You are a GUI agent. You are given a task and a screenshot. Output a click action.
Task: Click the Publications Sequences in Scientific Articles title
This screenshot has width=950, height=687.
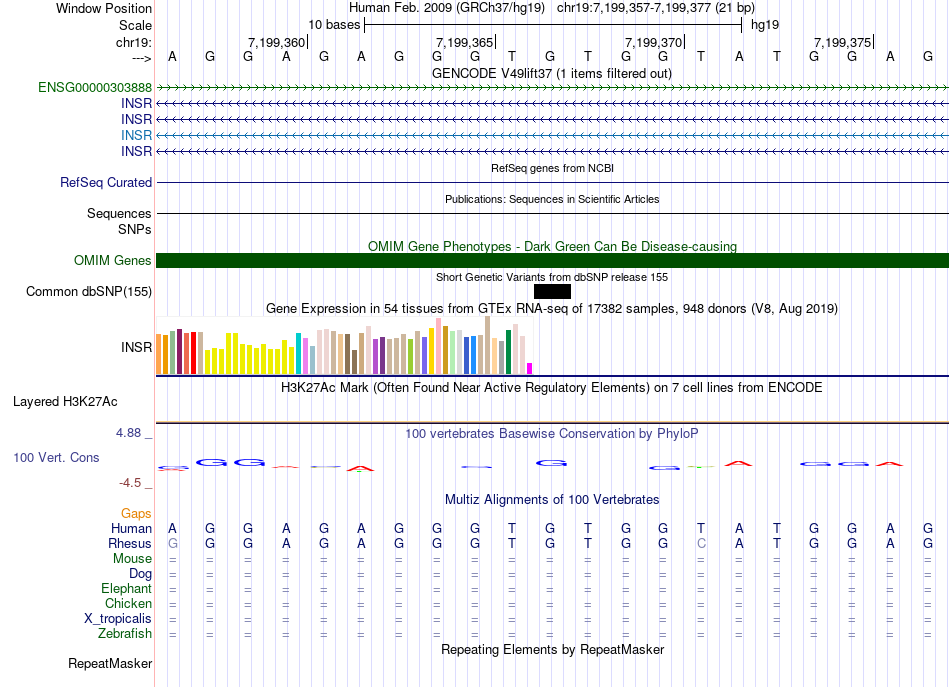pyautogui.click(x=552, y=199)
